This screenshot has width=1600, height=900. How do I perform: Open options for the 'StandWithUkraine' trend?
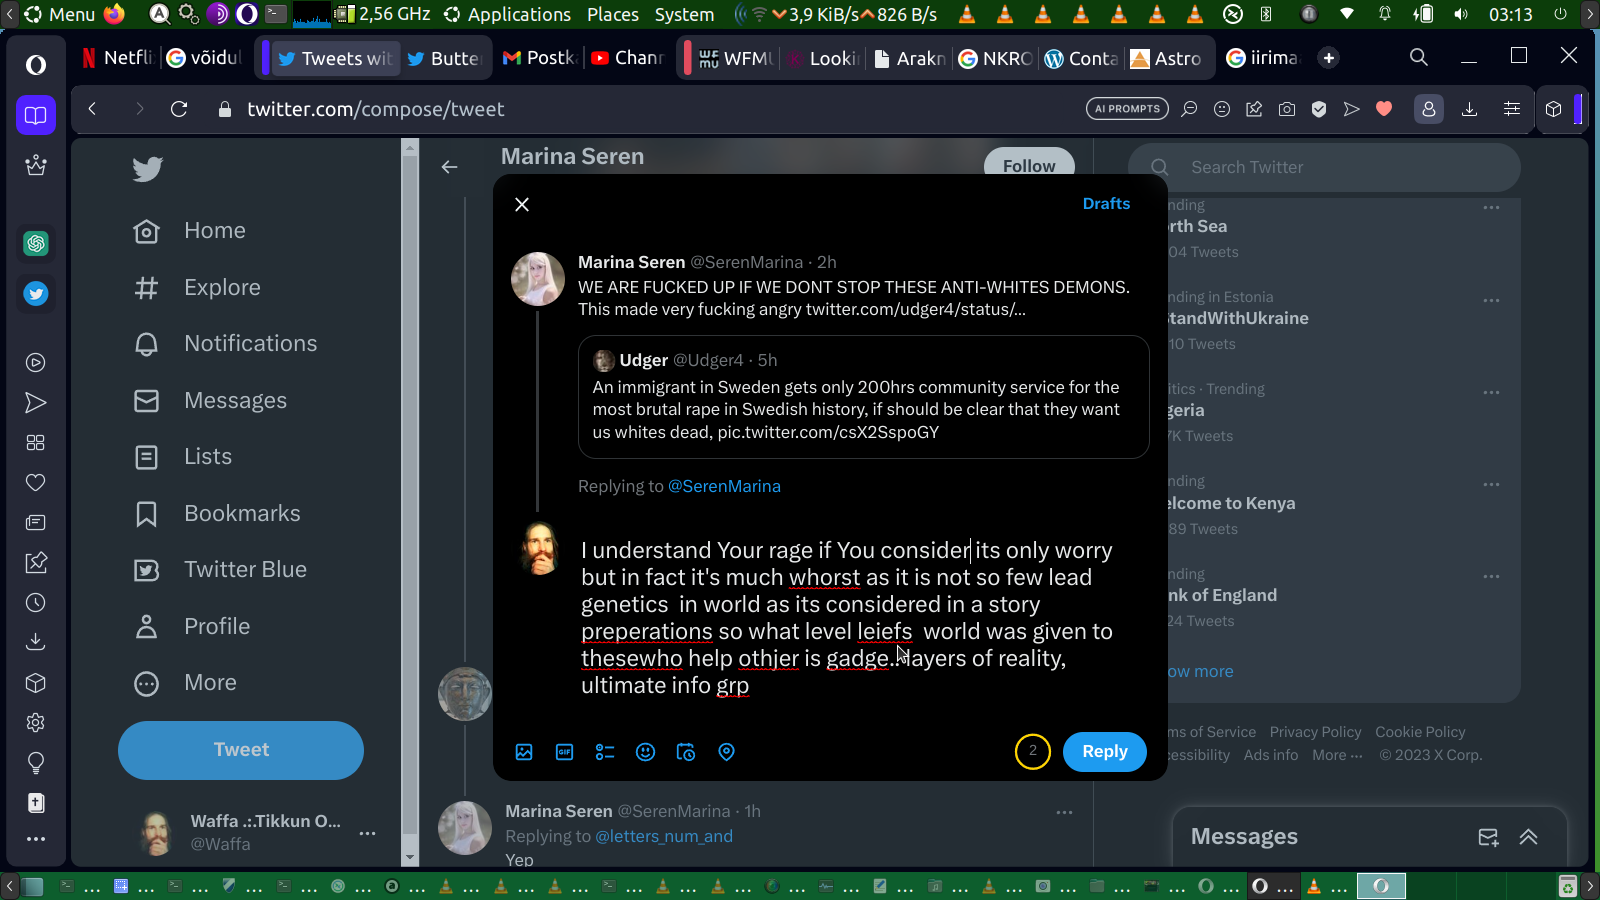[x=1491, y=300]
